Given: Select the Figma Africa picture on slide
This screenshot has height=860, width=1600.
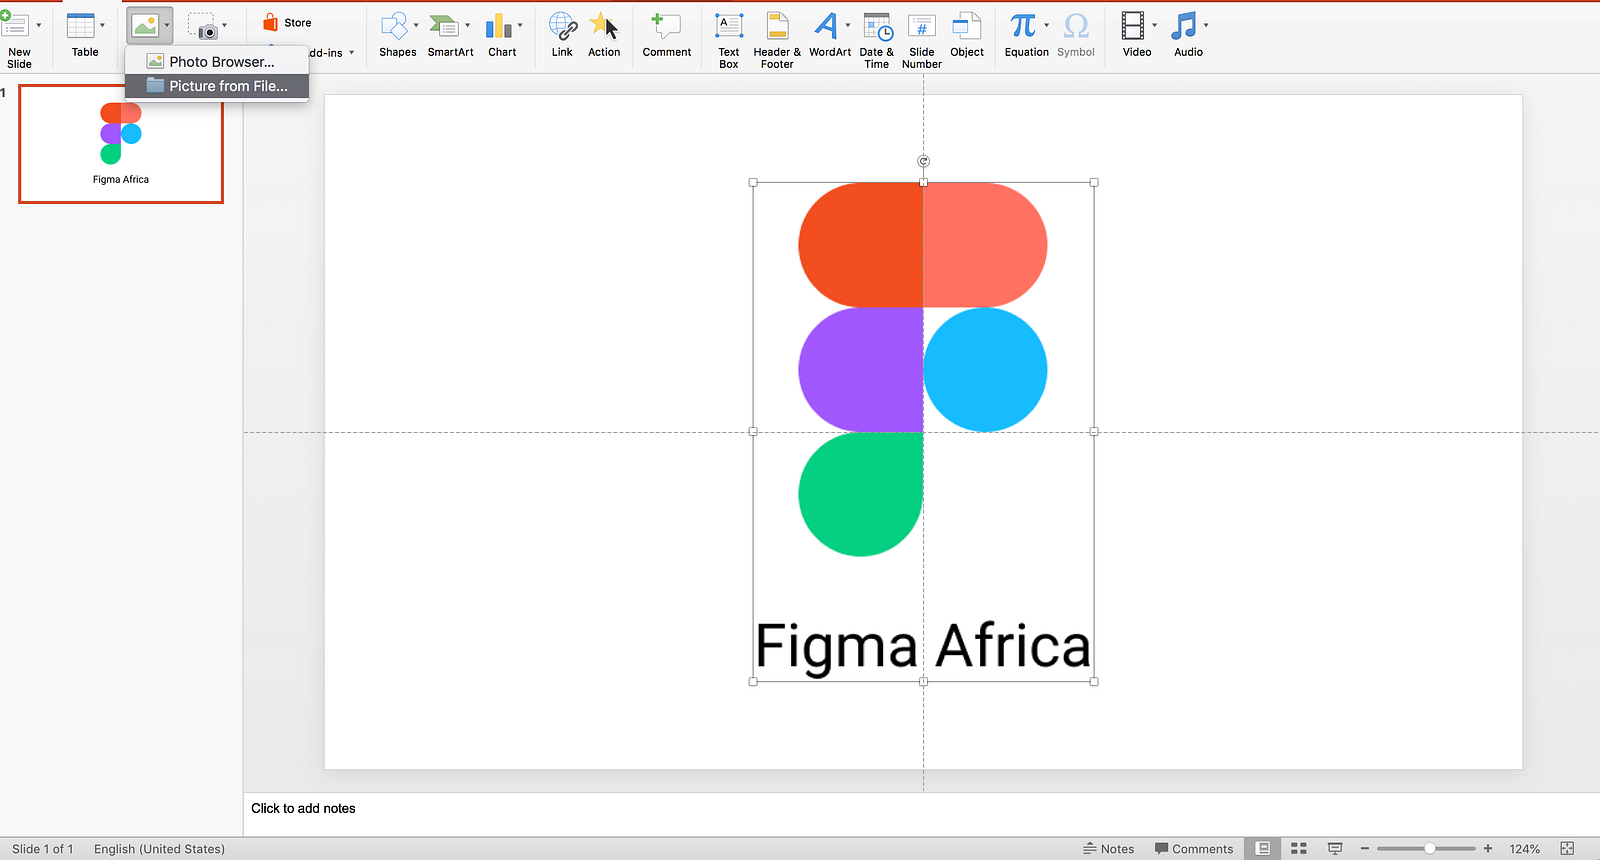Looking at the screenshot, I should [x=923, y=432].
